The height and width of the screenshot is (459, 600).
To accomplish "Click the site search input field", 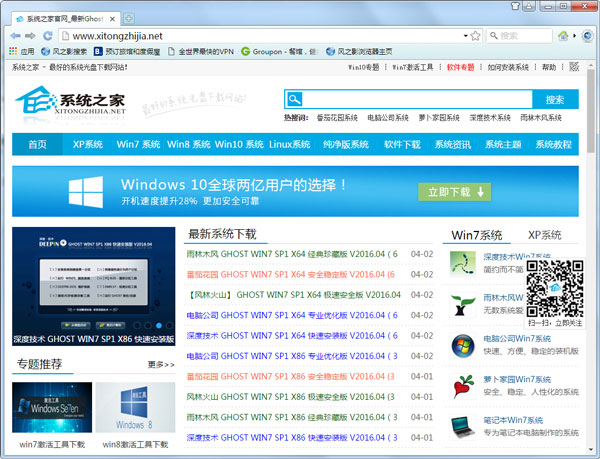I will pos(417,99).
